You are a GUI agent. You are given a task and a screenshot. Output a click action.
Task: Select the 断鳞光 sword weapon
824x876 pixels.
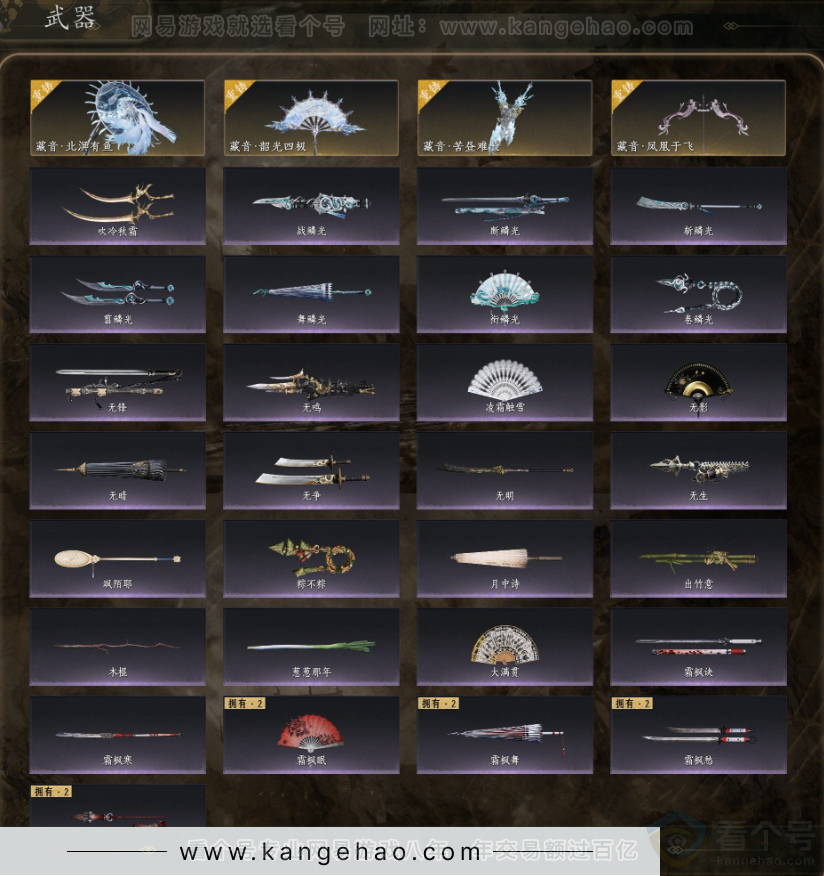click(504, 206)
